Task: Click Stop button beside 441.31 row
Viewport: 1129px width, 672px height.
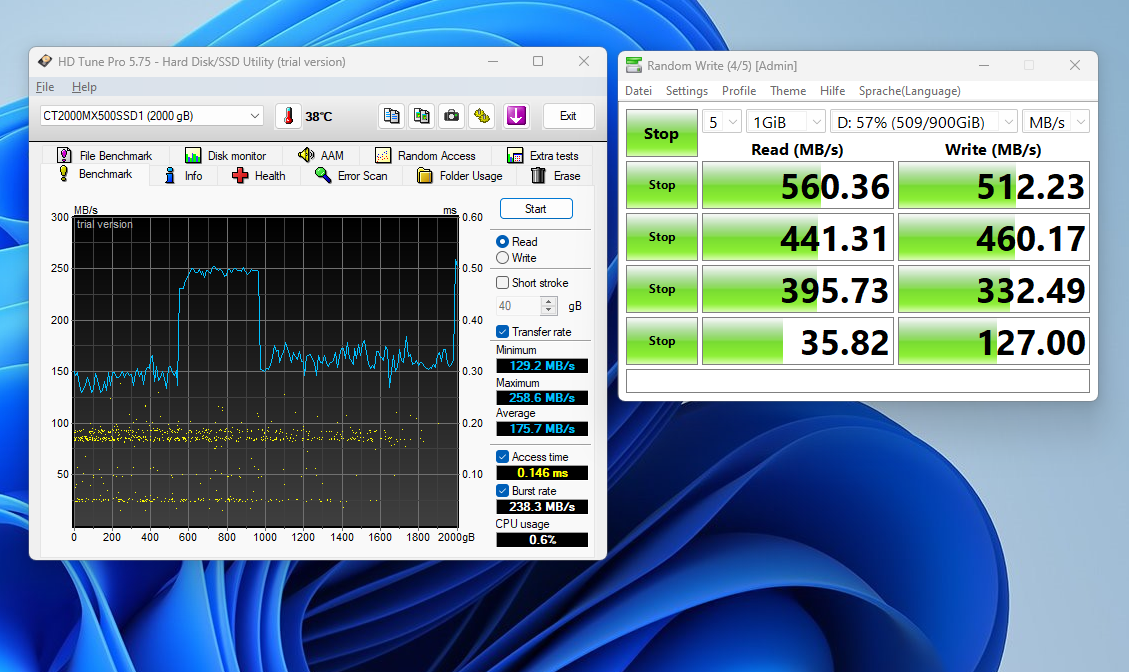Action: tap(662, 237)
